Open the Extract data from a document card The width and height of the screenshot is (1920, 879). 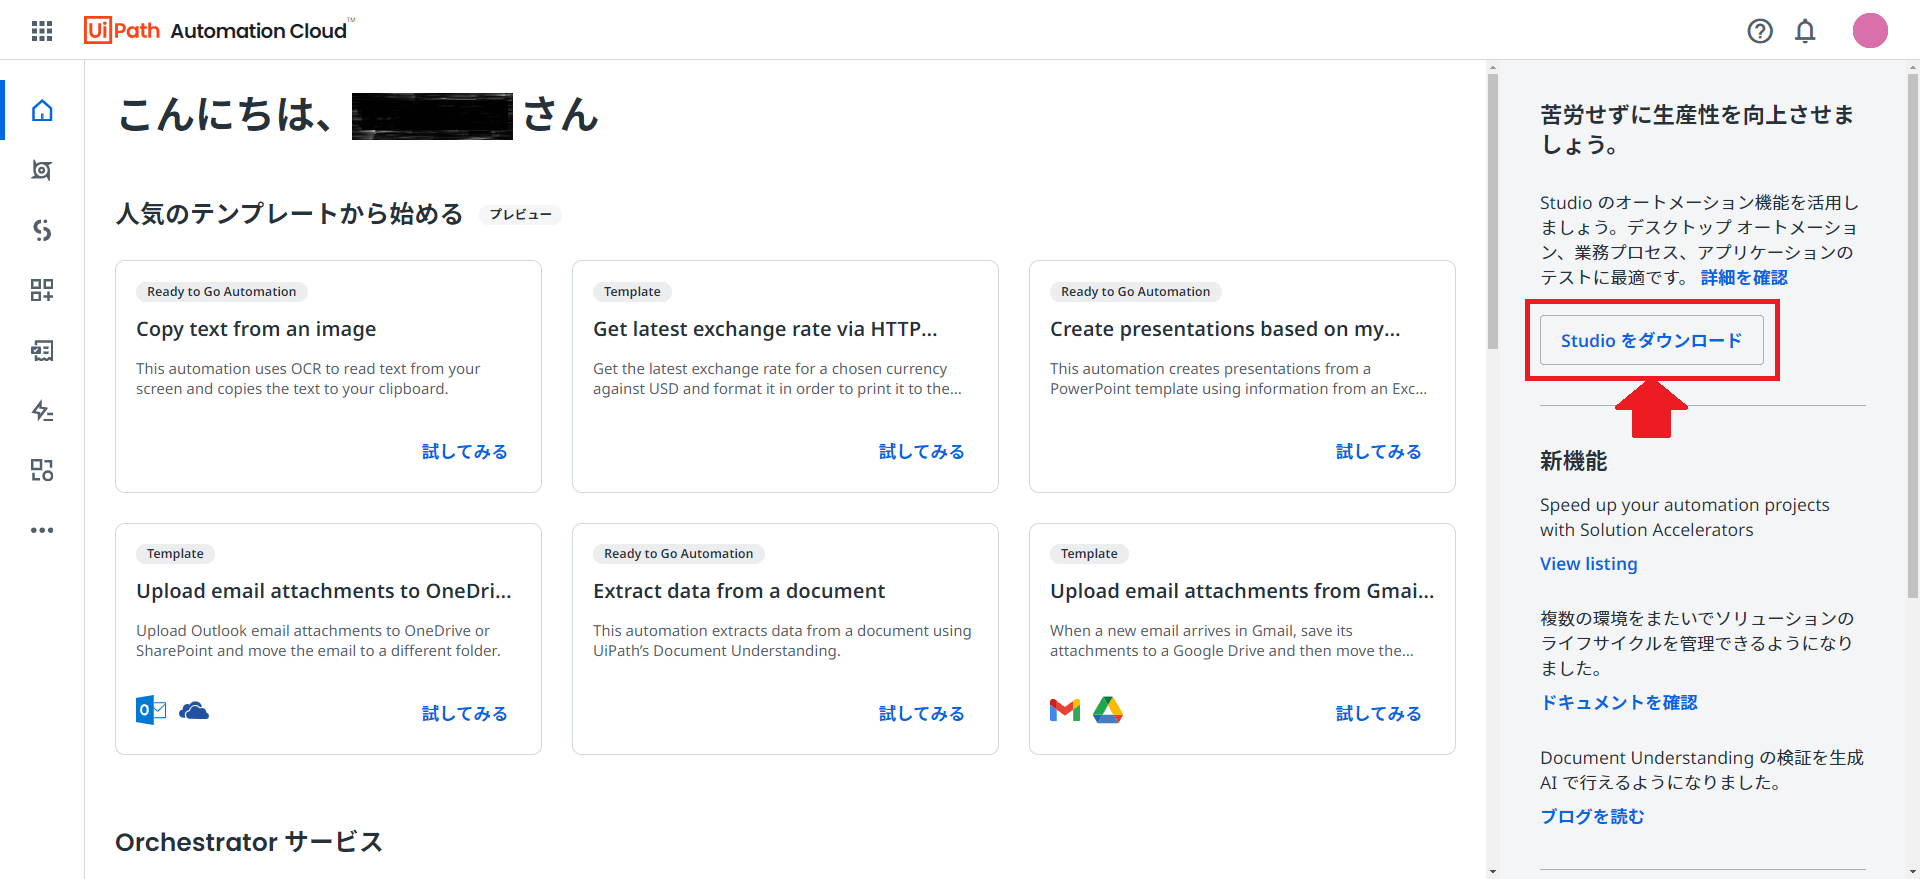click(x=785, y=639)
